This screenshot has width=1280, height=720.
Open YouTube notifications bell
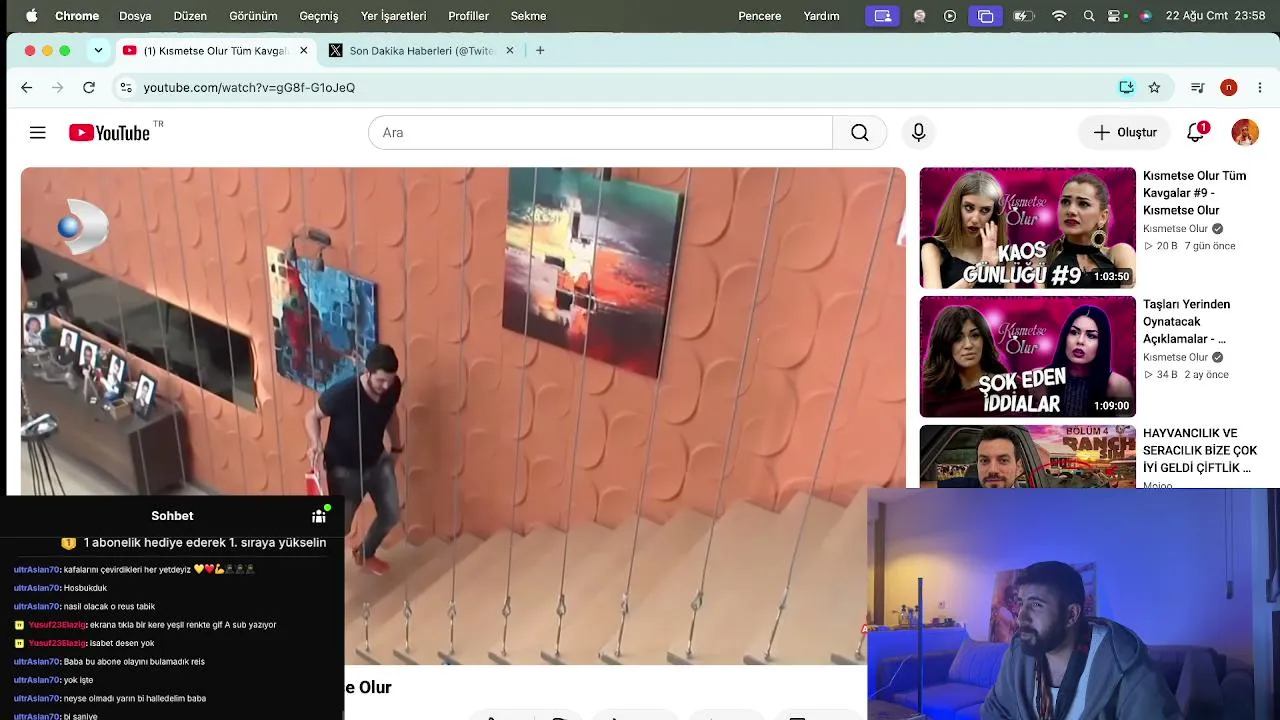(x=1196, y=132)
